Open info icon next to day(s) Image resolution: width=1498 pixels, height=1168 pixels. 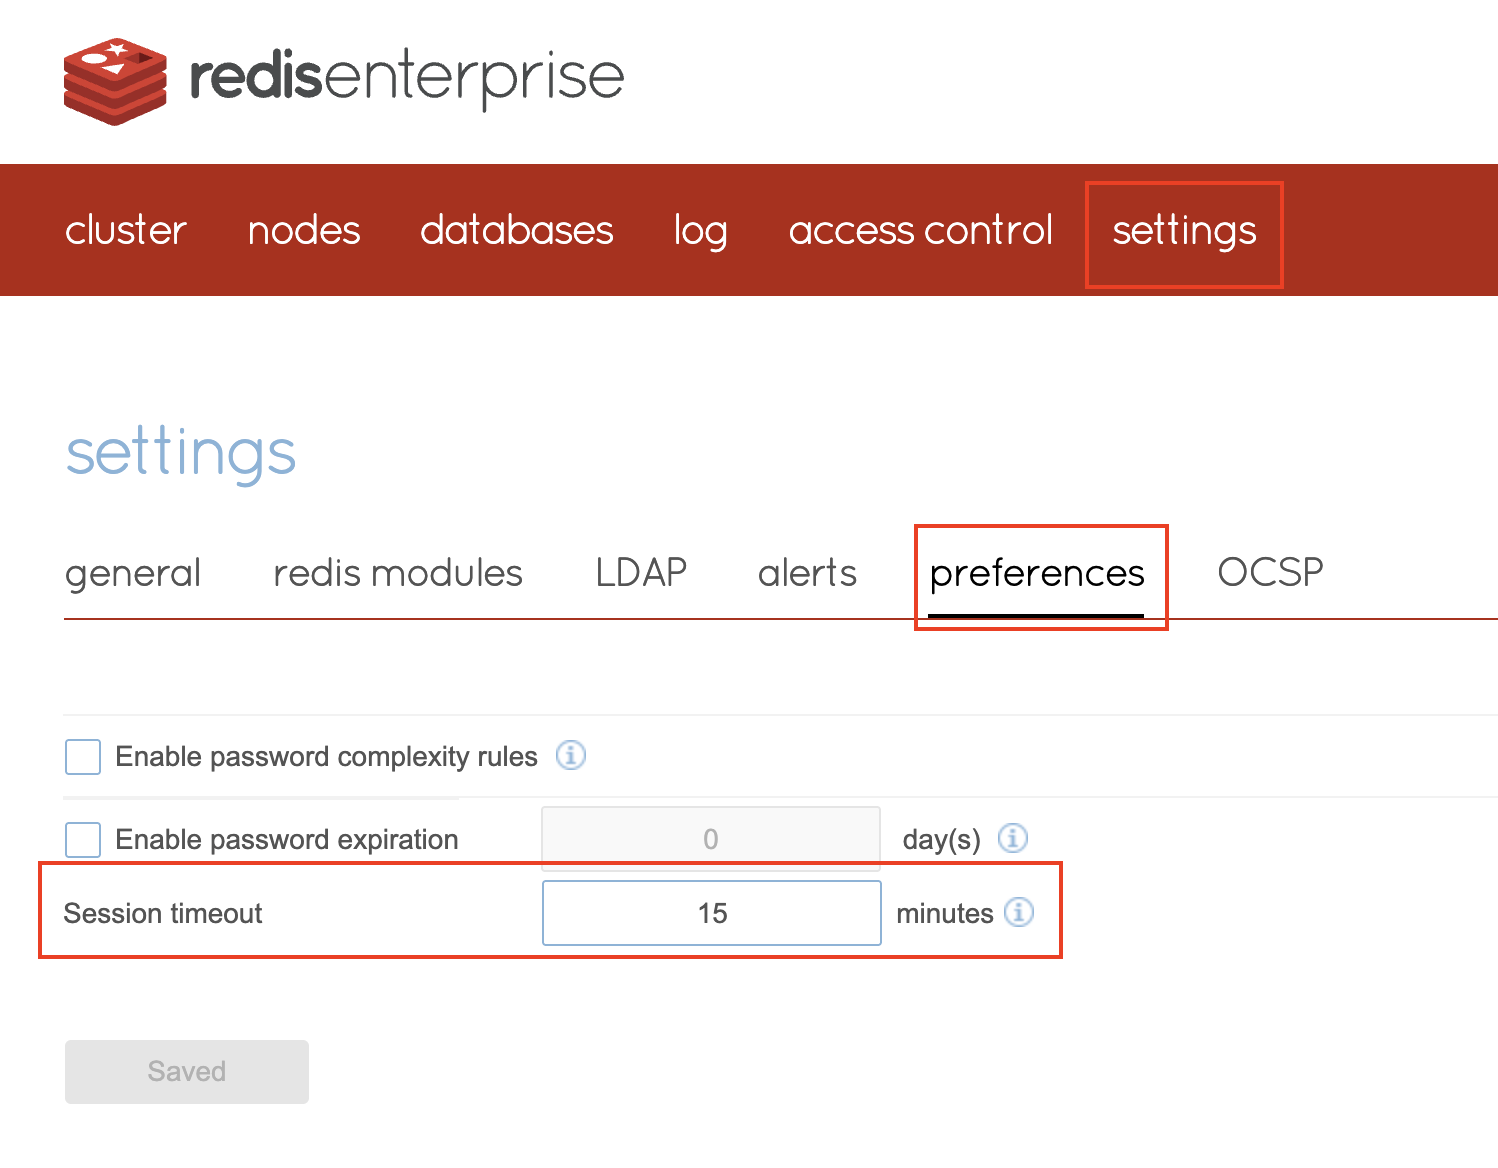coord(1013,838)
